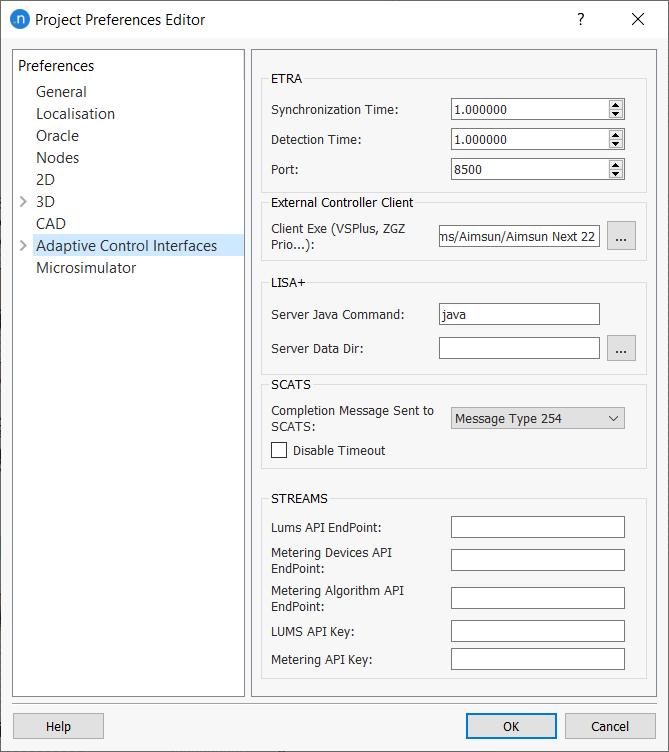Screen dimensions: 669x752
Task: Click the Client Exe path field
Action: (519, 236)
